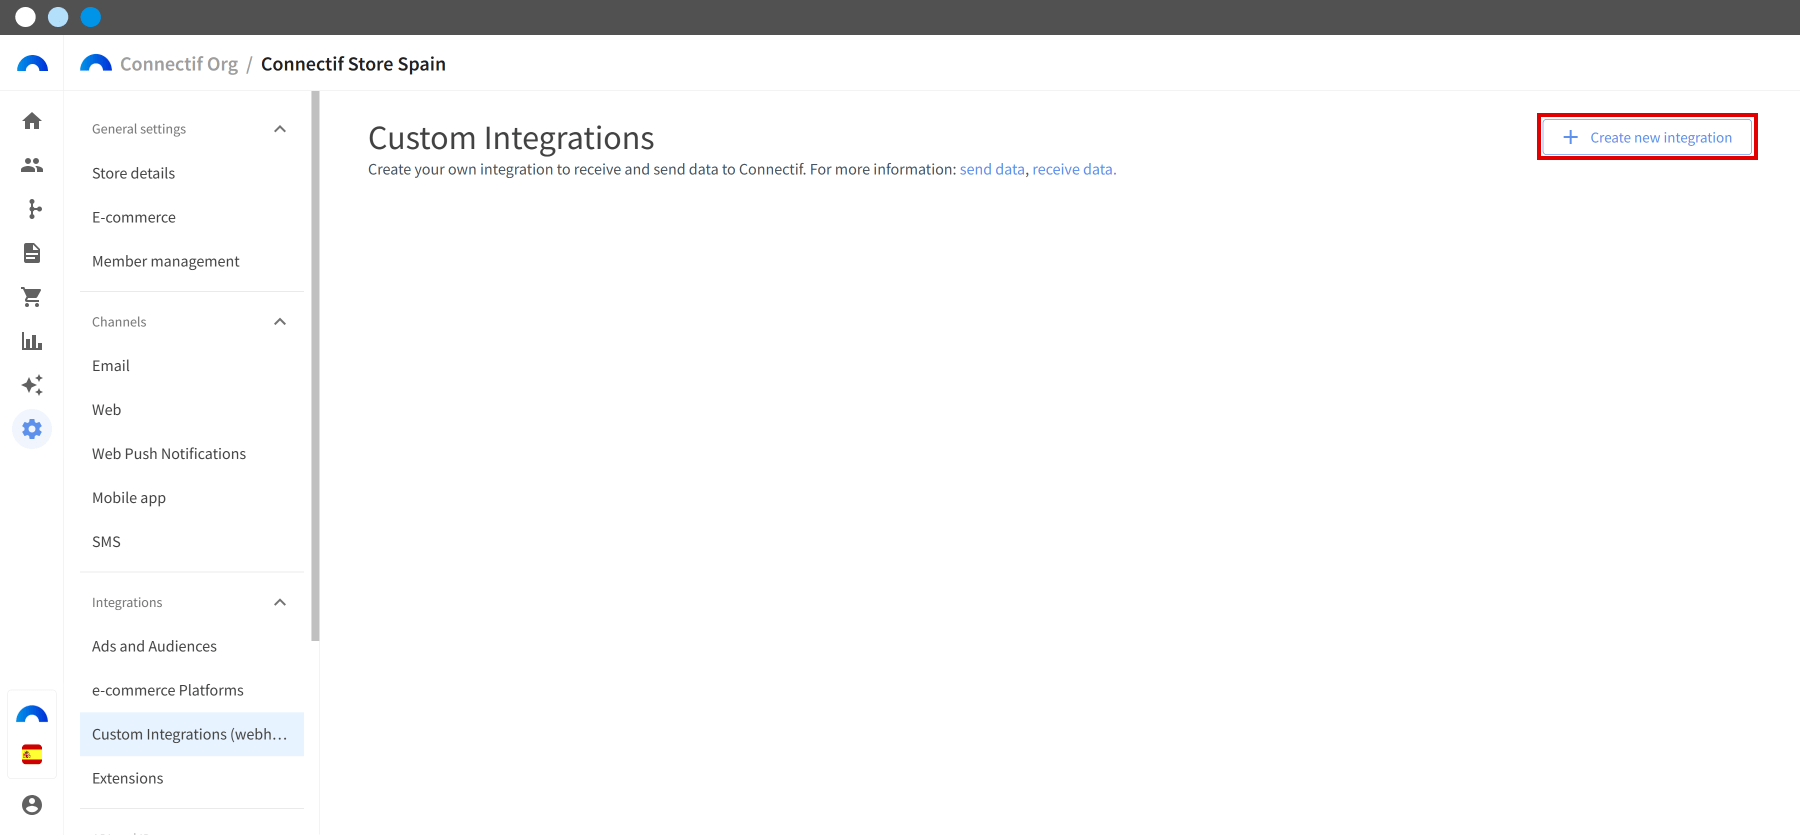Viewport: 1800px width, 835px height.
Task: Open the user account profile icon
Action: 32,805
